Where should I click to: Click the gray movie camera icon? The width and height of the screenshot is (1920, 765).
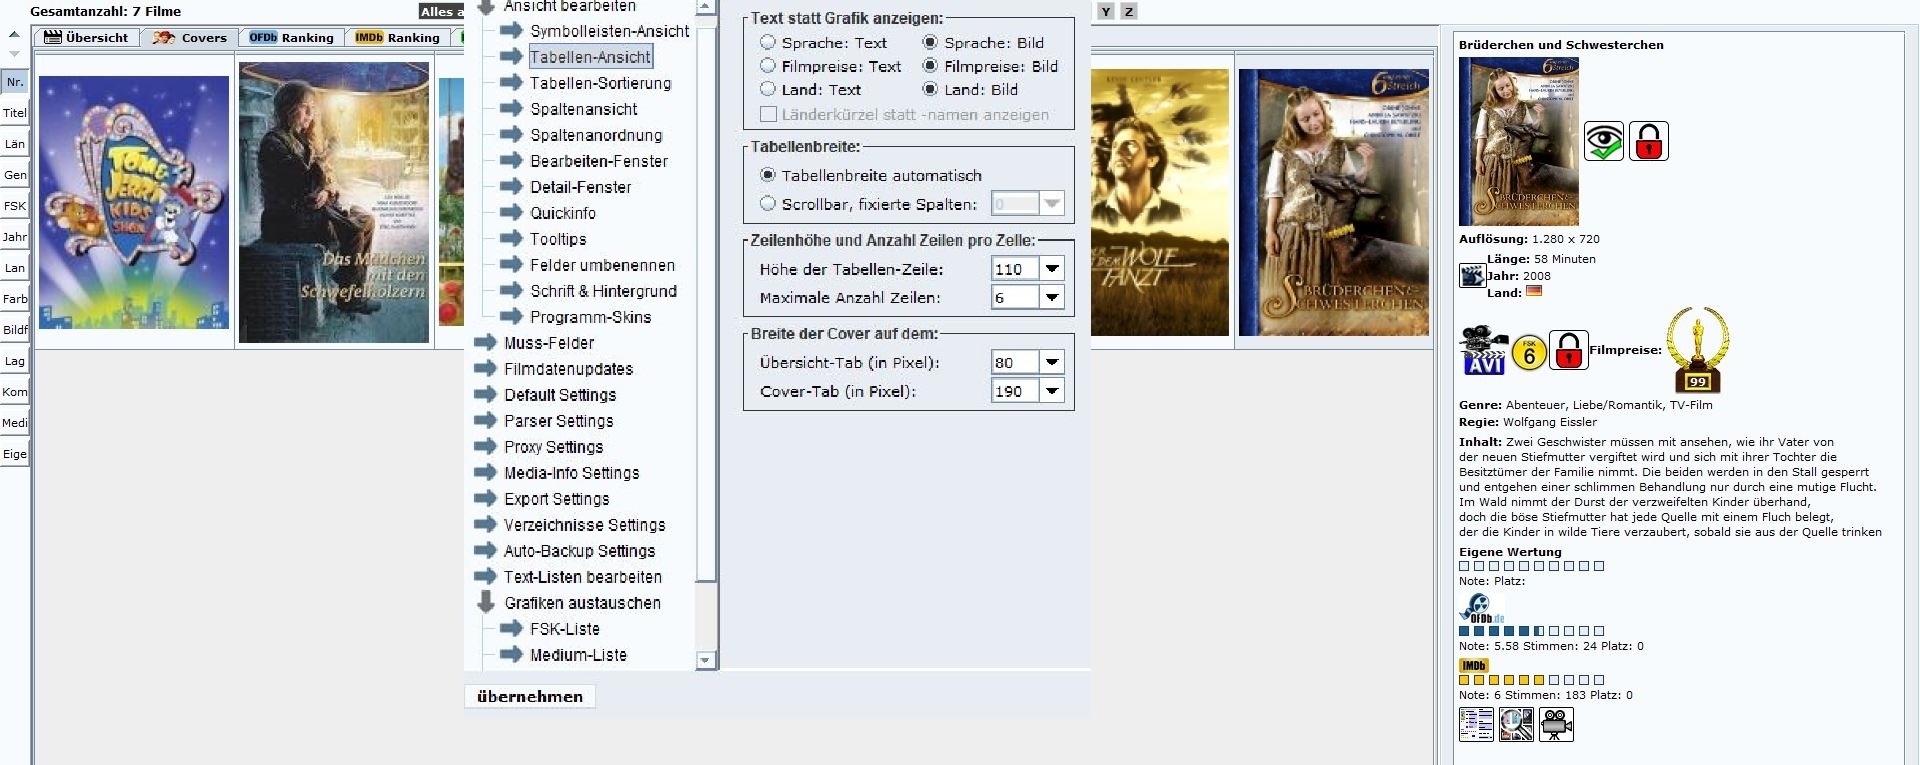pyautogui.click(x=1556, y=724)
